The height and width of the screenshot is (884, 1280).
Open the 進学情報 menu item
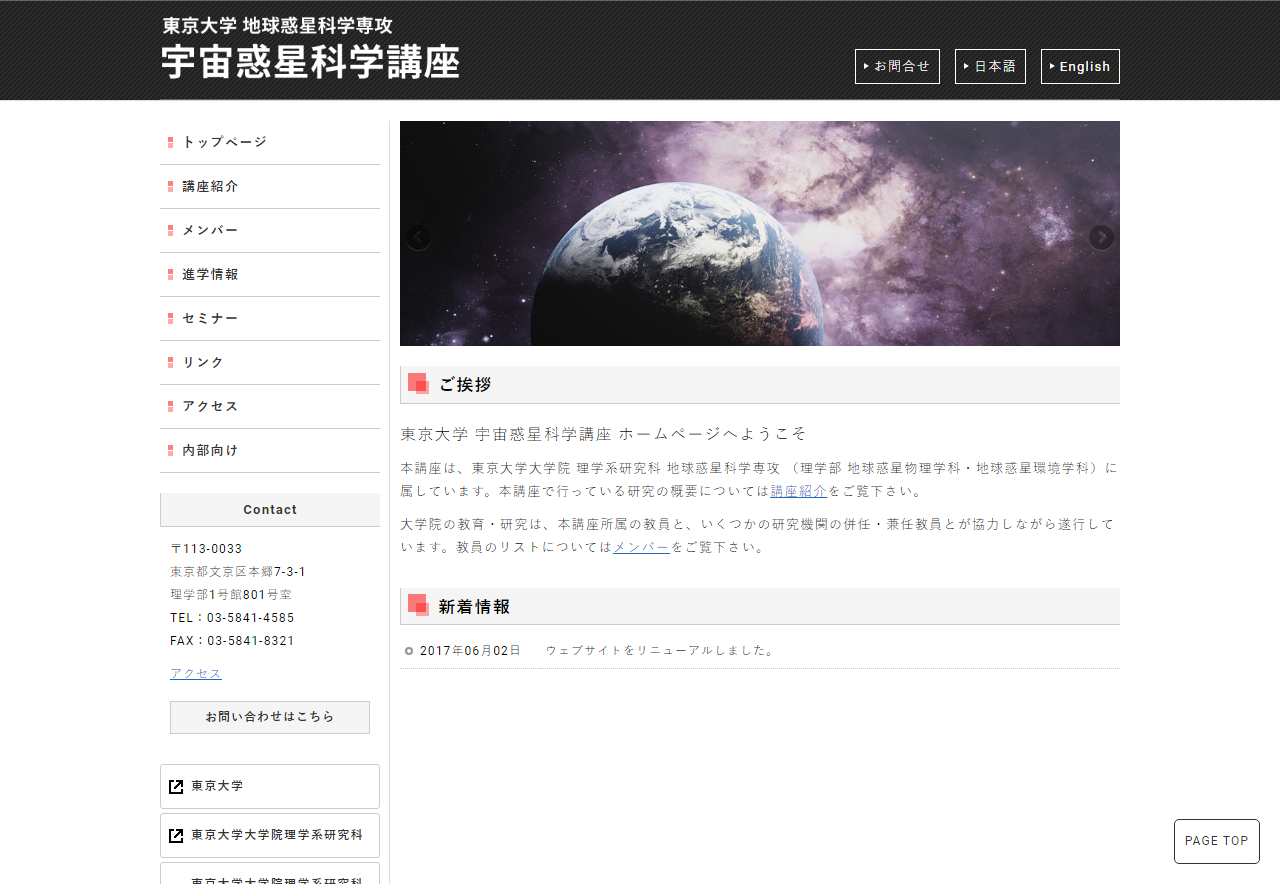coord(270,274)
